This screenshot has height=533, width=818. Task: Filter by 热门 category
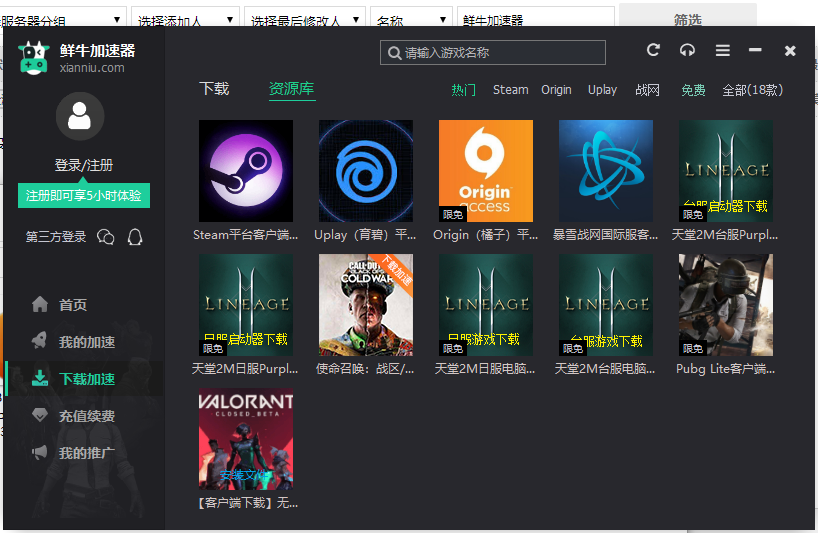463,90
